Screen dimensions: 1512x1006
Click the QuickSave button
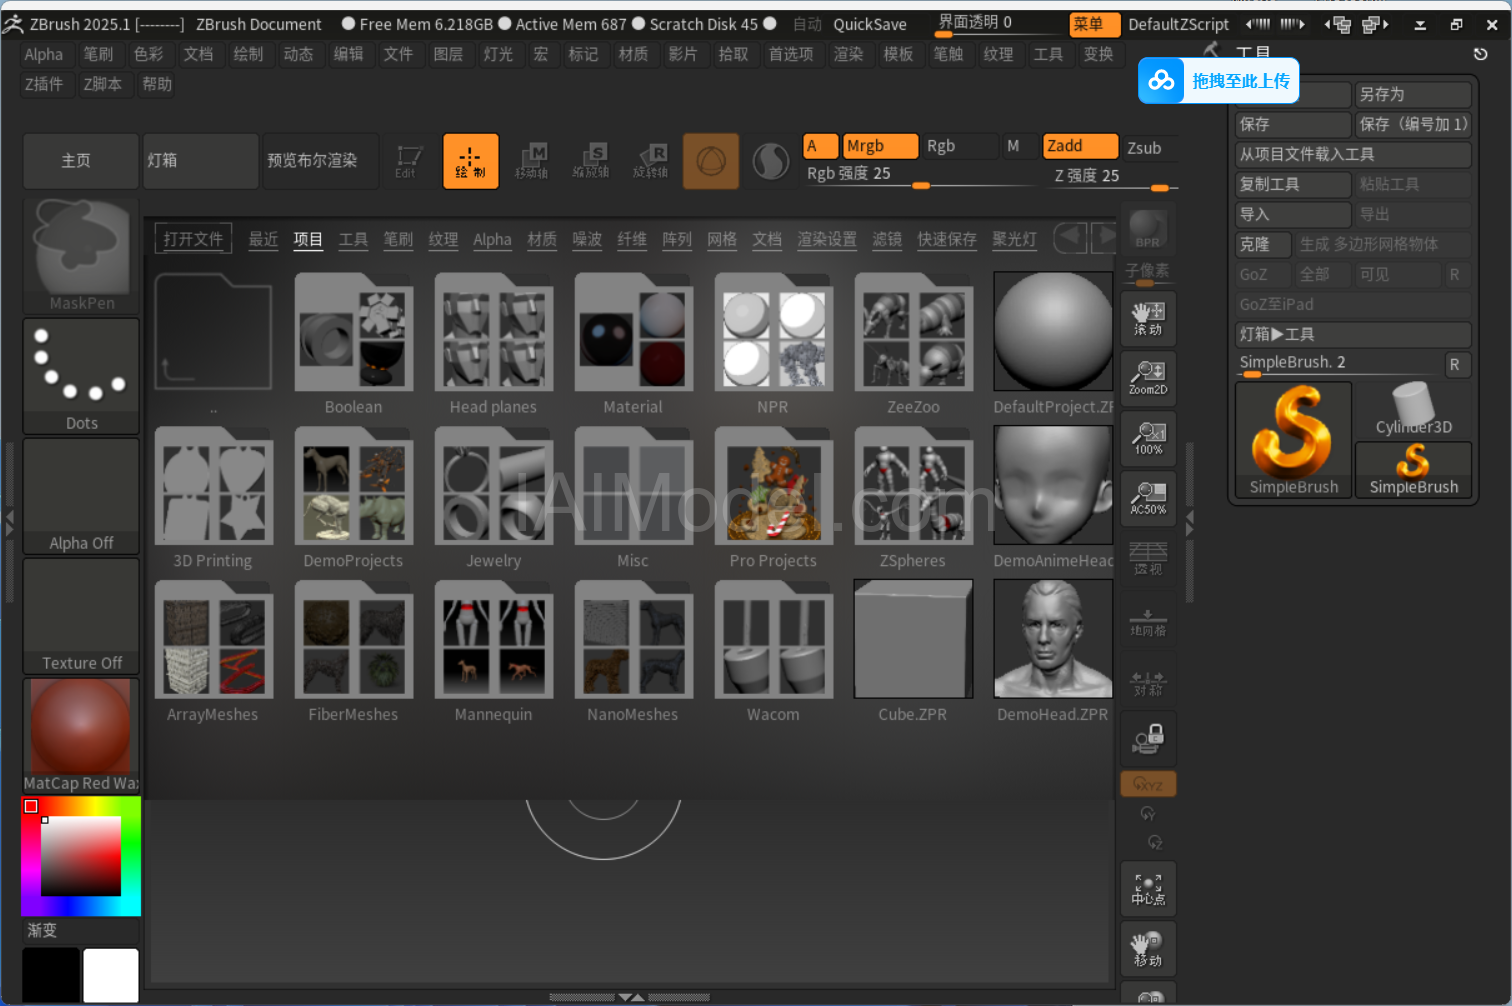(x=870, y=24)
